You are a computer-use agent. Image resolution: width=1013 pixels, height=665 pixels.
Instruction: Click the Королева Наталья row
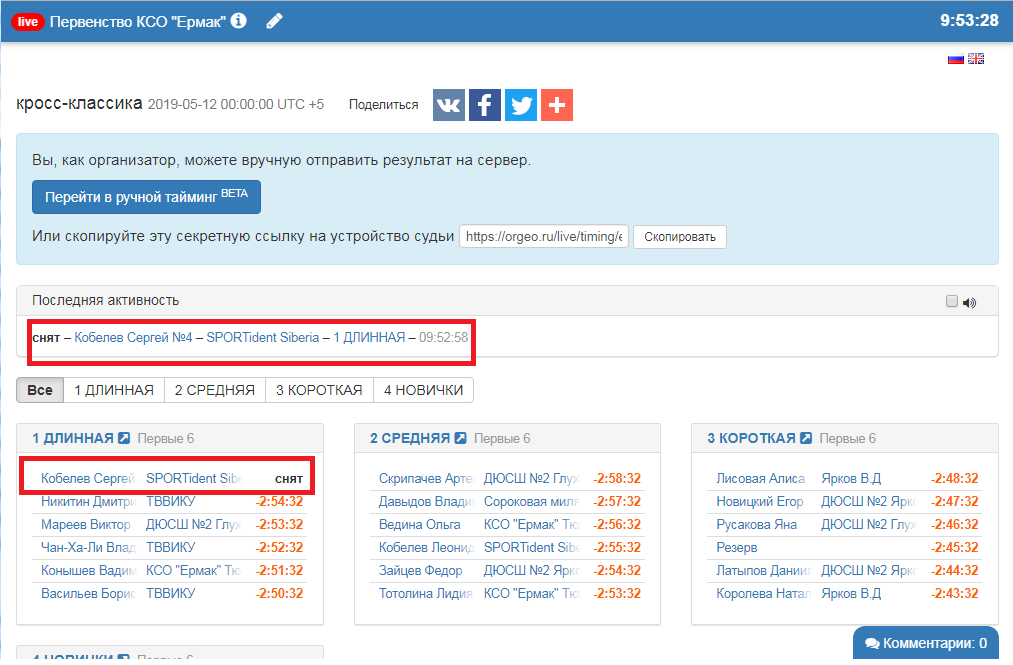[845, 593]
